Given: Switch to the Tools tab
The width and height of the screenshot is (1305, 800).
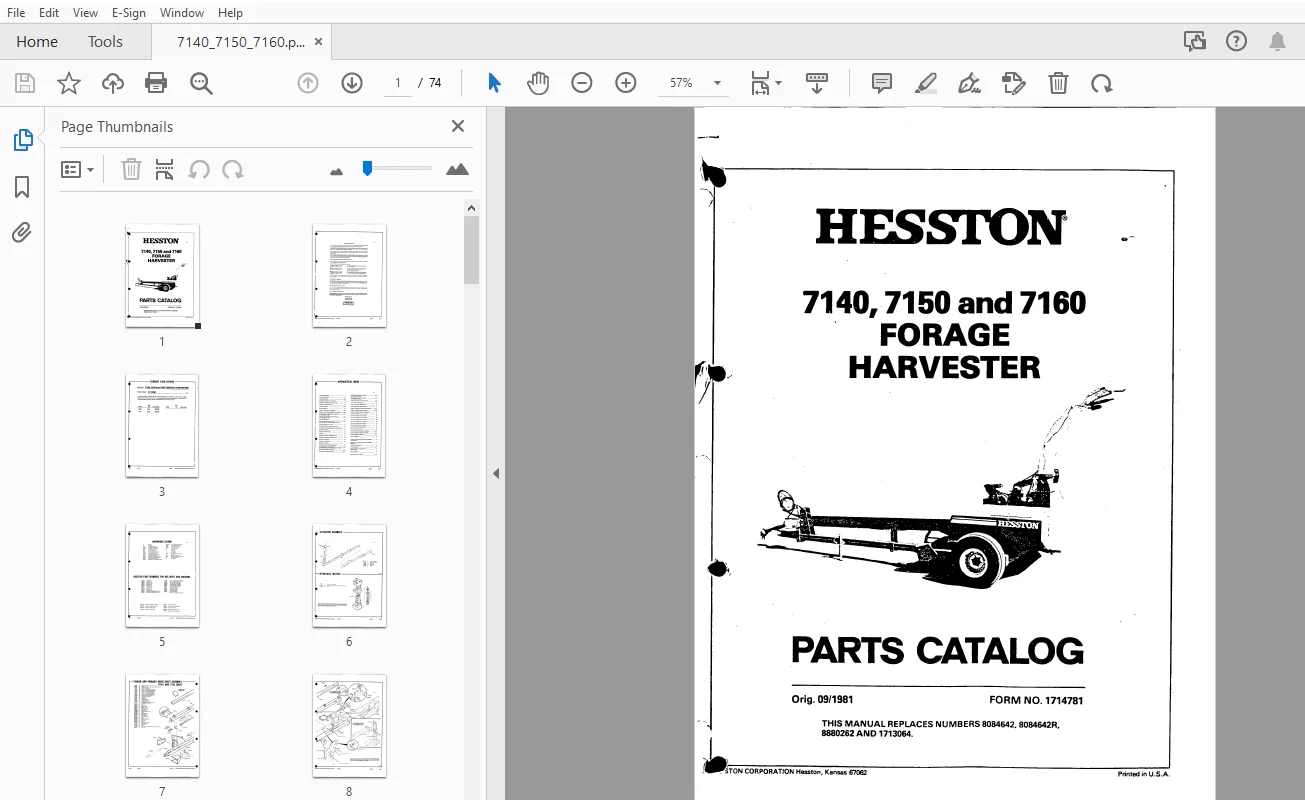Looking at the screenshot, I should [105, 42].
